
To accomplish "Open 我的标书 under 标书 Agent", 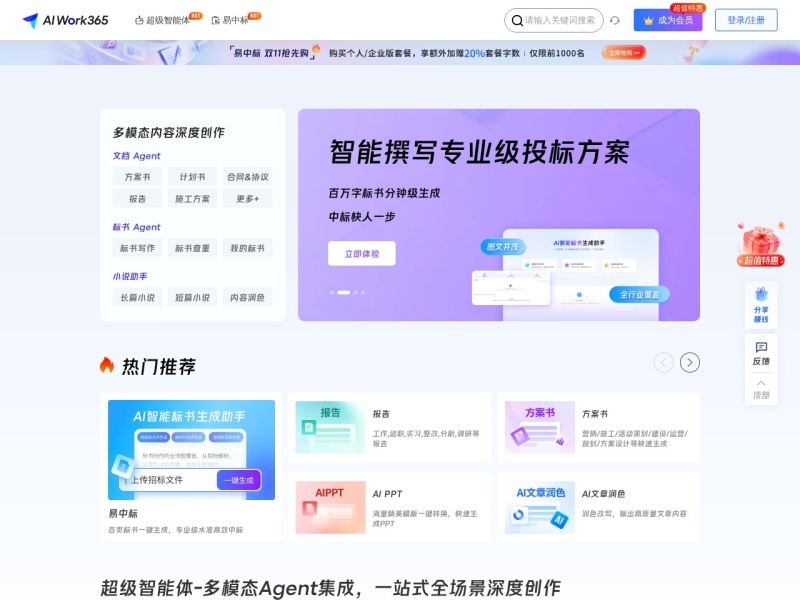I will click(x=247, y=248).
